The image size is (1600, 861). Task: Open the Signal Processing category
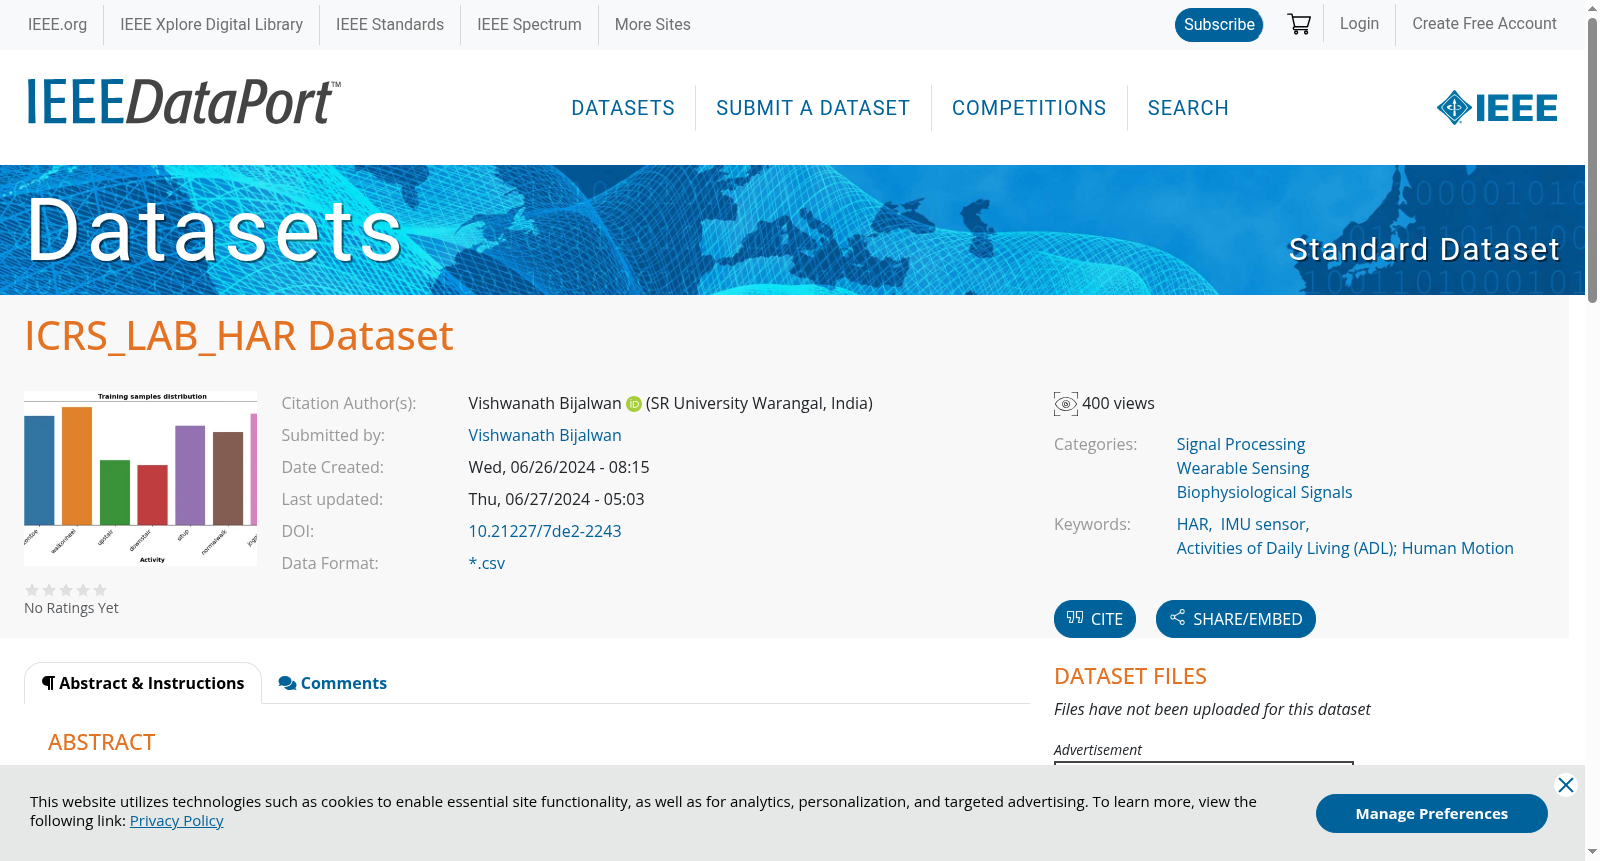click(x=1241, y=444)
